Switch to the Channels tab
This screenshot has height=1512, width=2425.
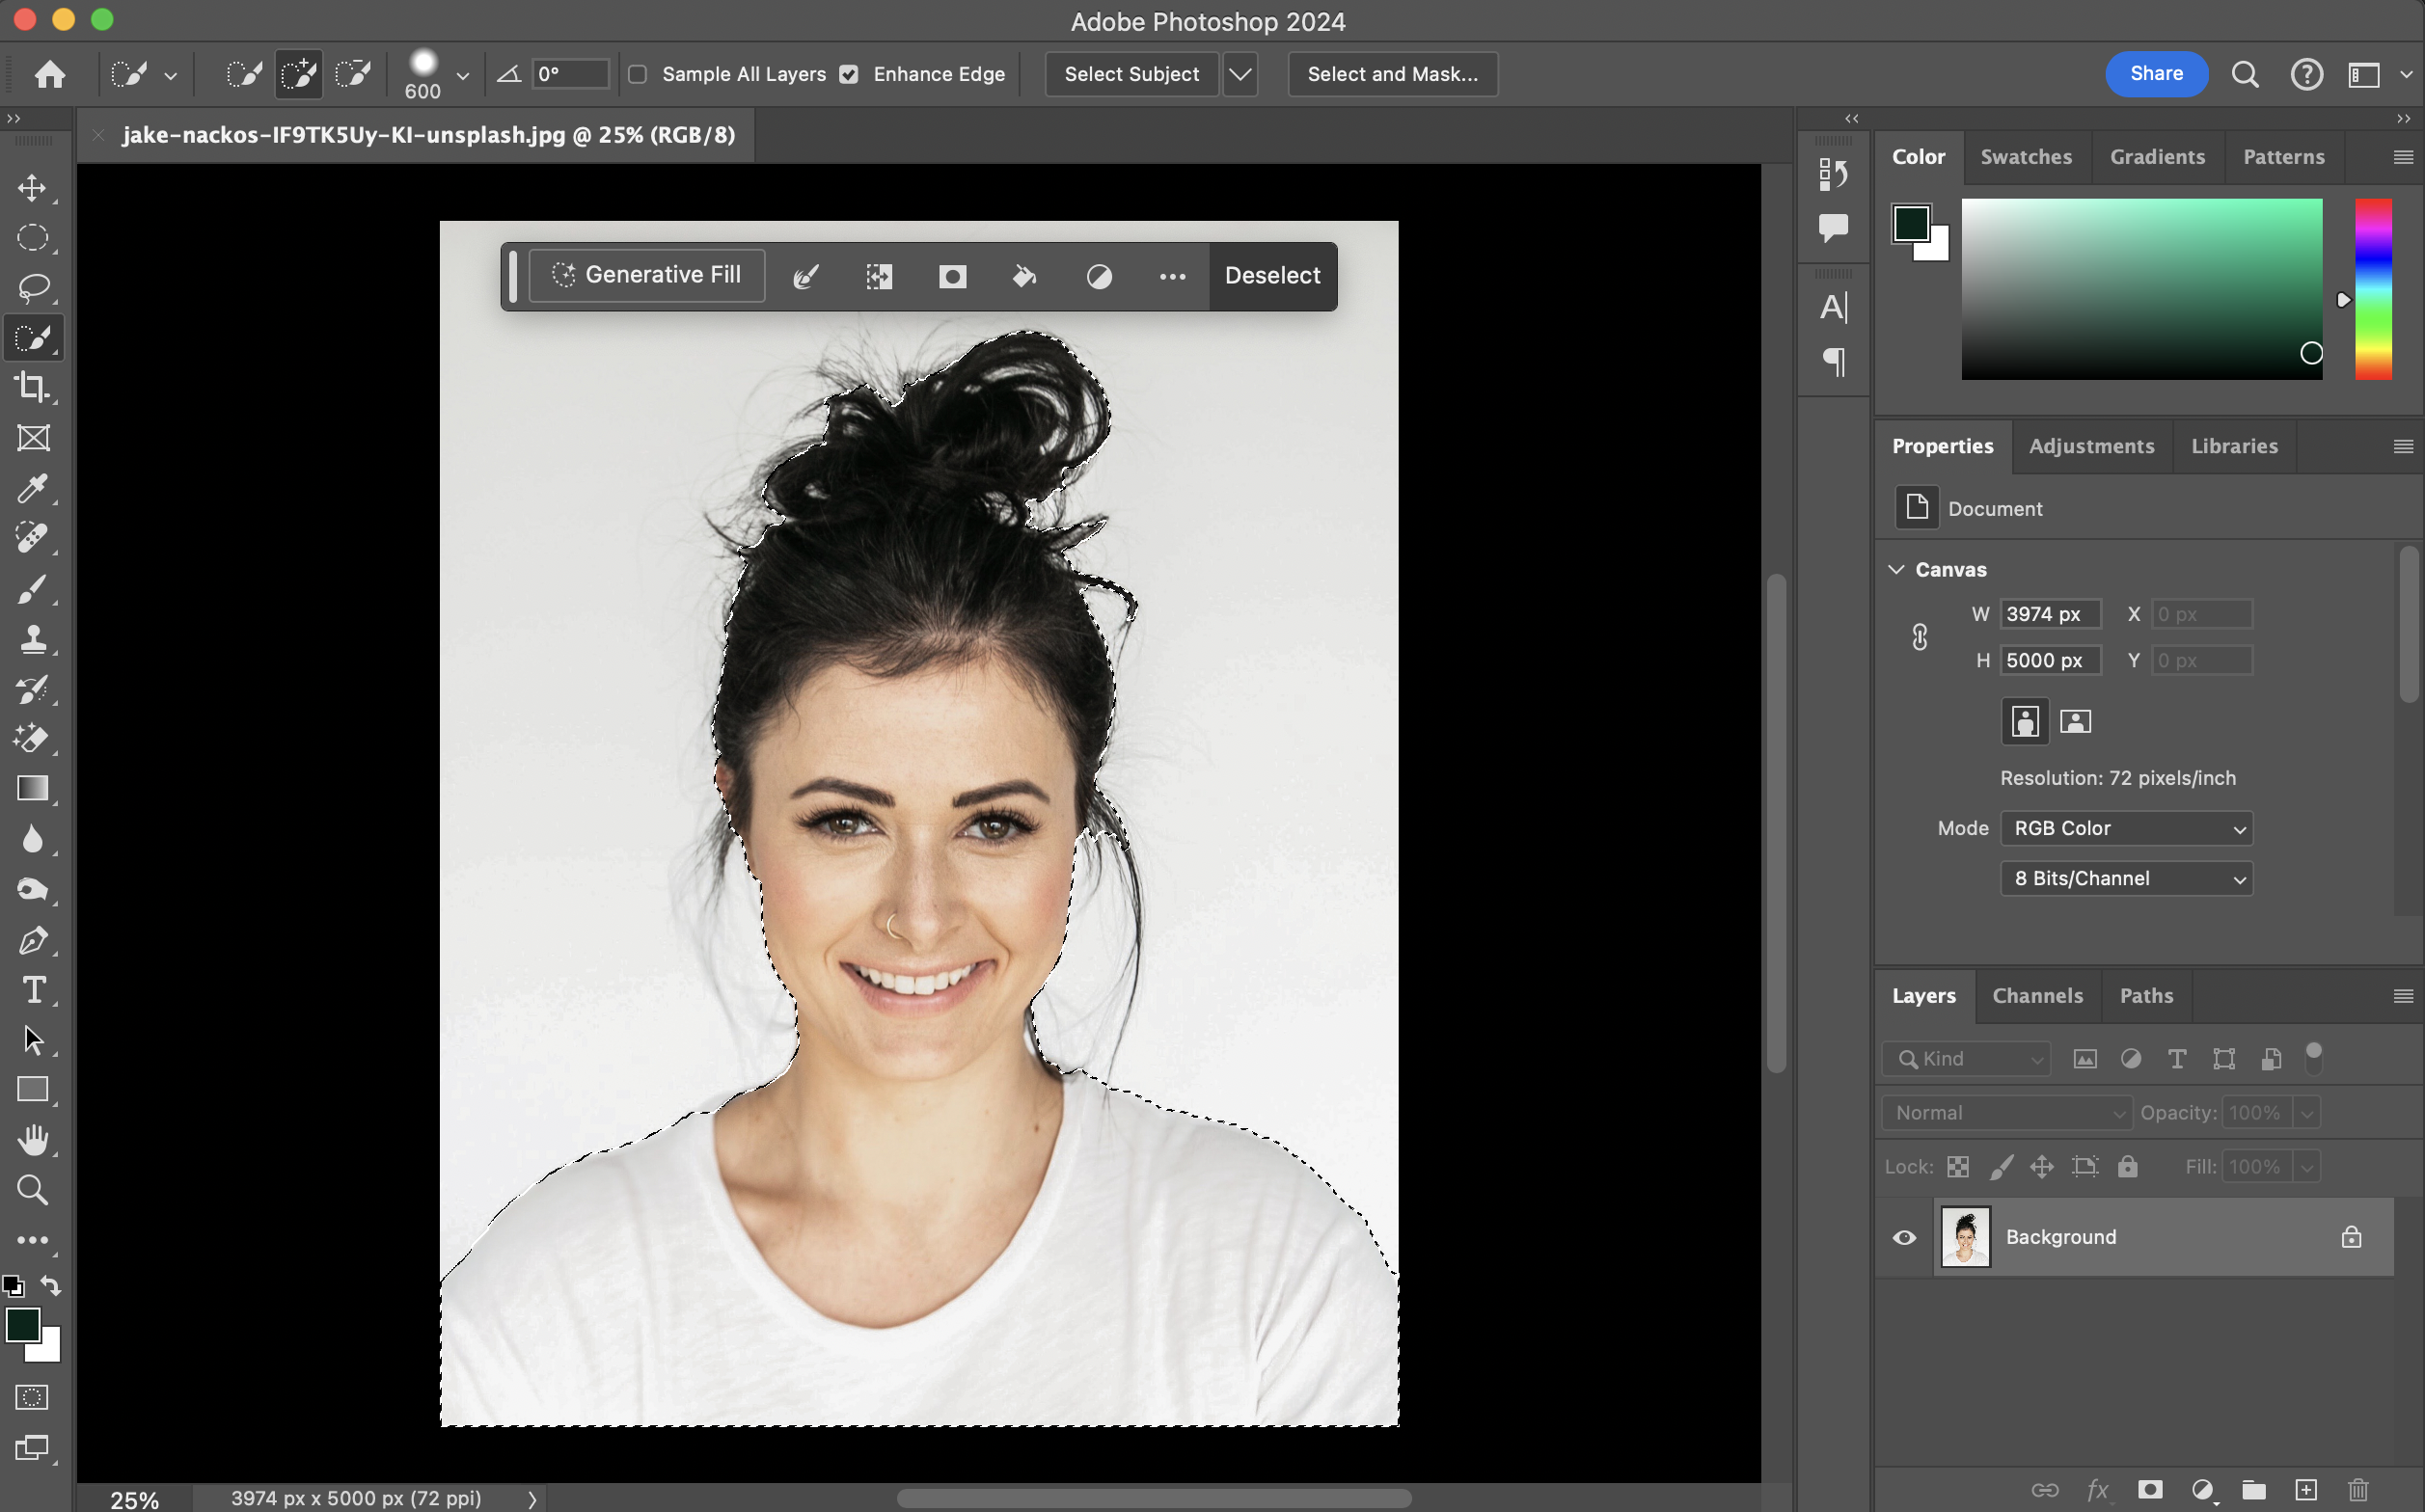[2037, 995]
